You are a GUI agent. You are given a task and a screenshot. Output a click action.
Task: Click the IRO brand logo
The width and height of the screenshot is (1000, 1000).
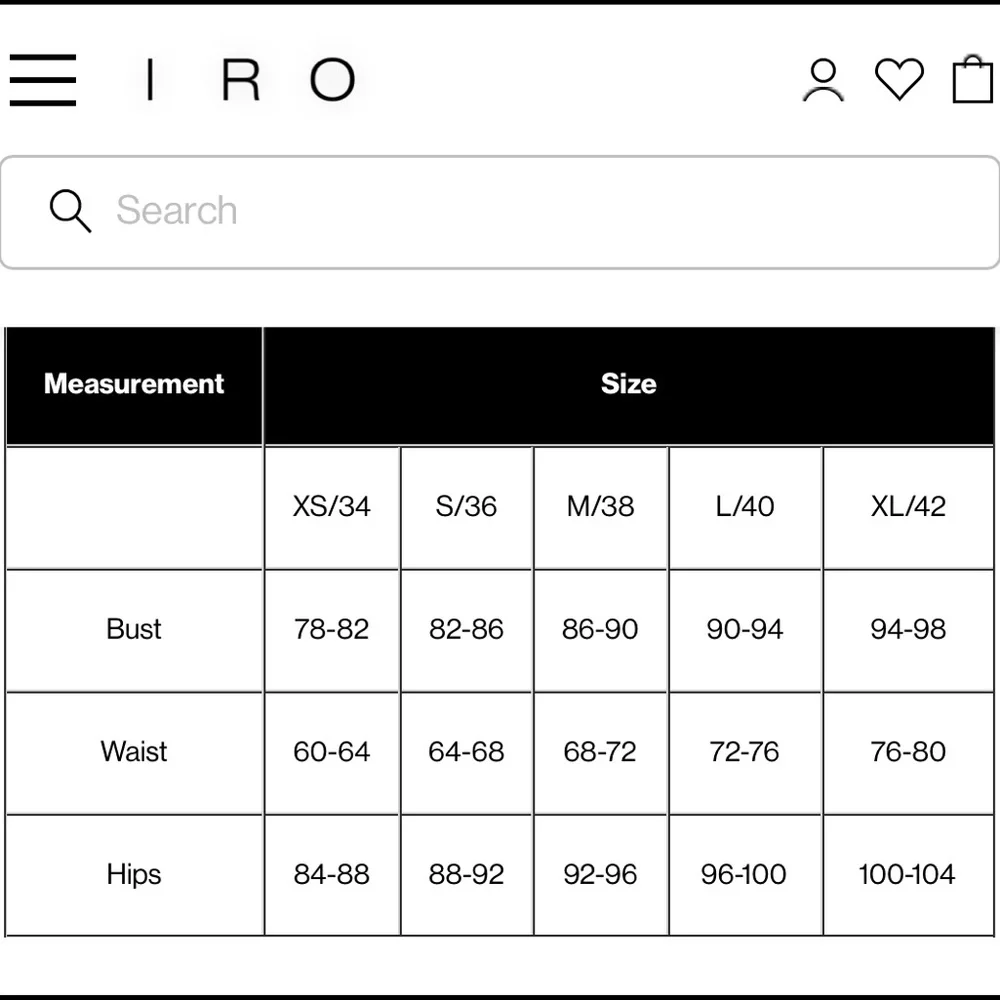(x=250, y=80)
